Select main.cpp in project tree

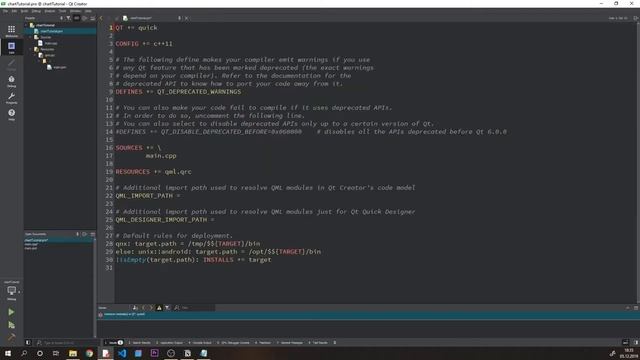51,43
